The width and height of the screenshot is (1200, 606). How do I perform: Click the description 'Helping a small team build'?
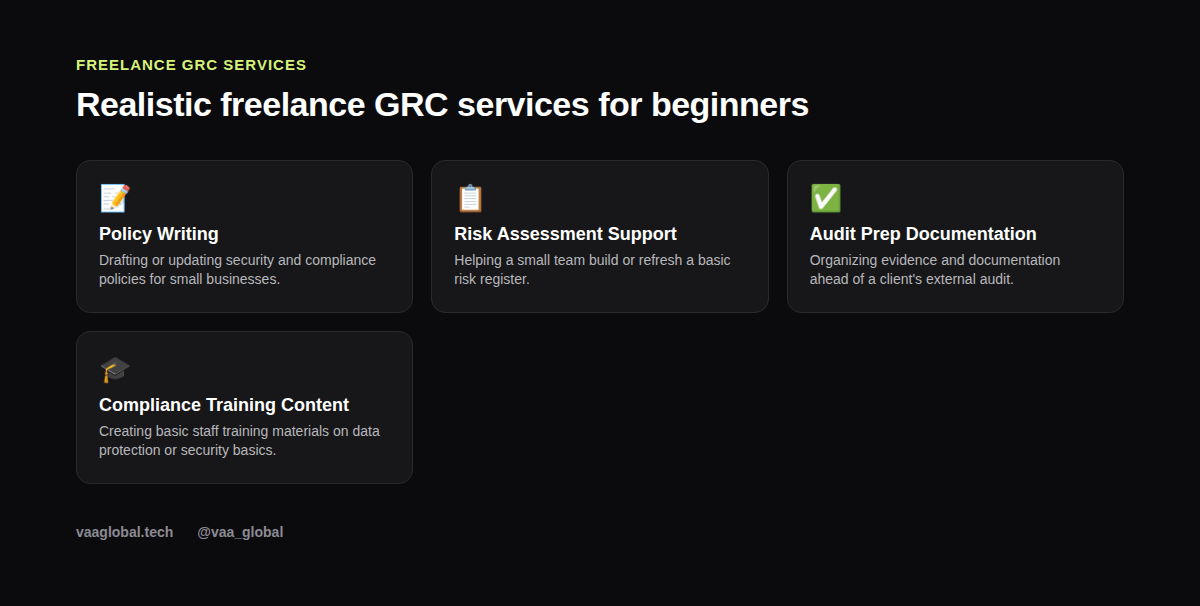pyautogui.click(x=592, y=270)
